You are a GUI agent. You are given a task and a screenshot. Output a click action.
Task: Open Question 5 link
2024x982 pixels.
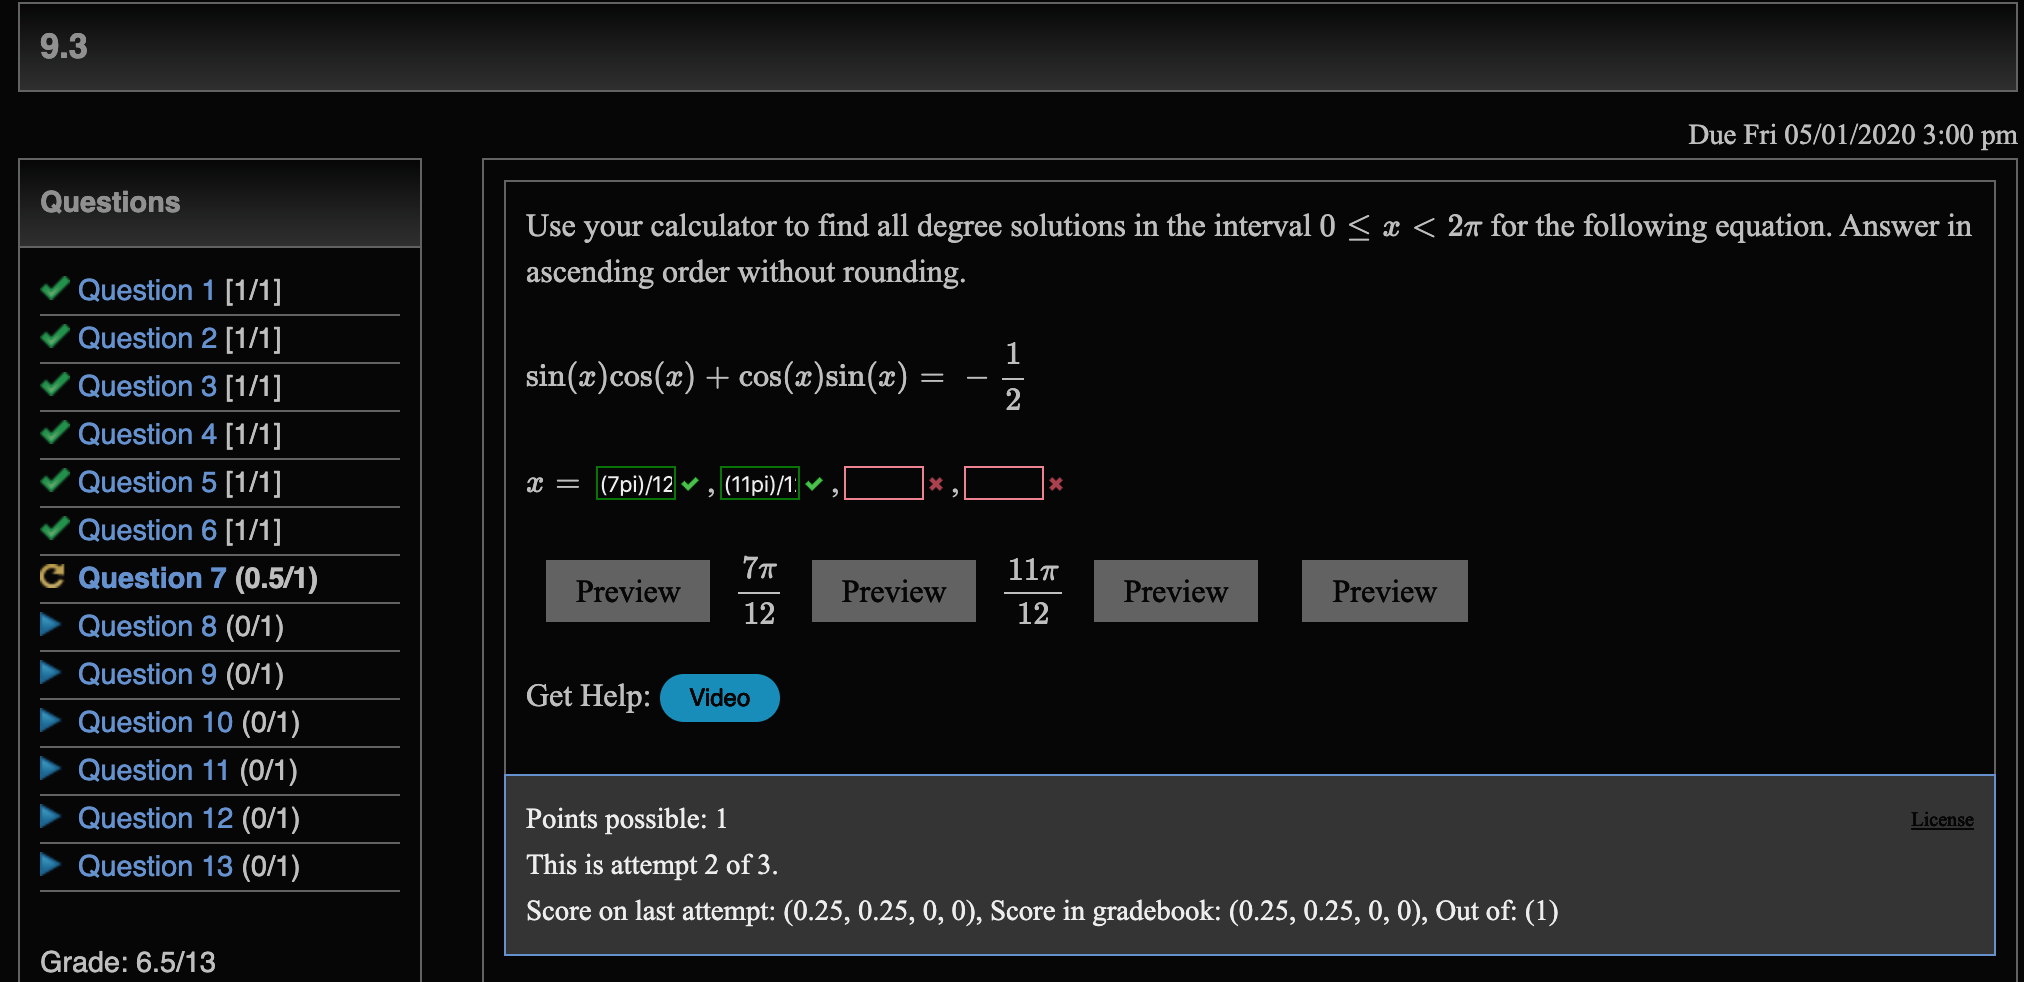click(147, 482)
